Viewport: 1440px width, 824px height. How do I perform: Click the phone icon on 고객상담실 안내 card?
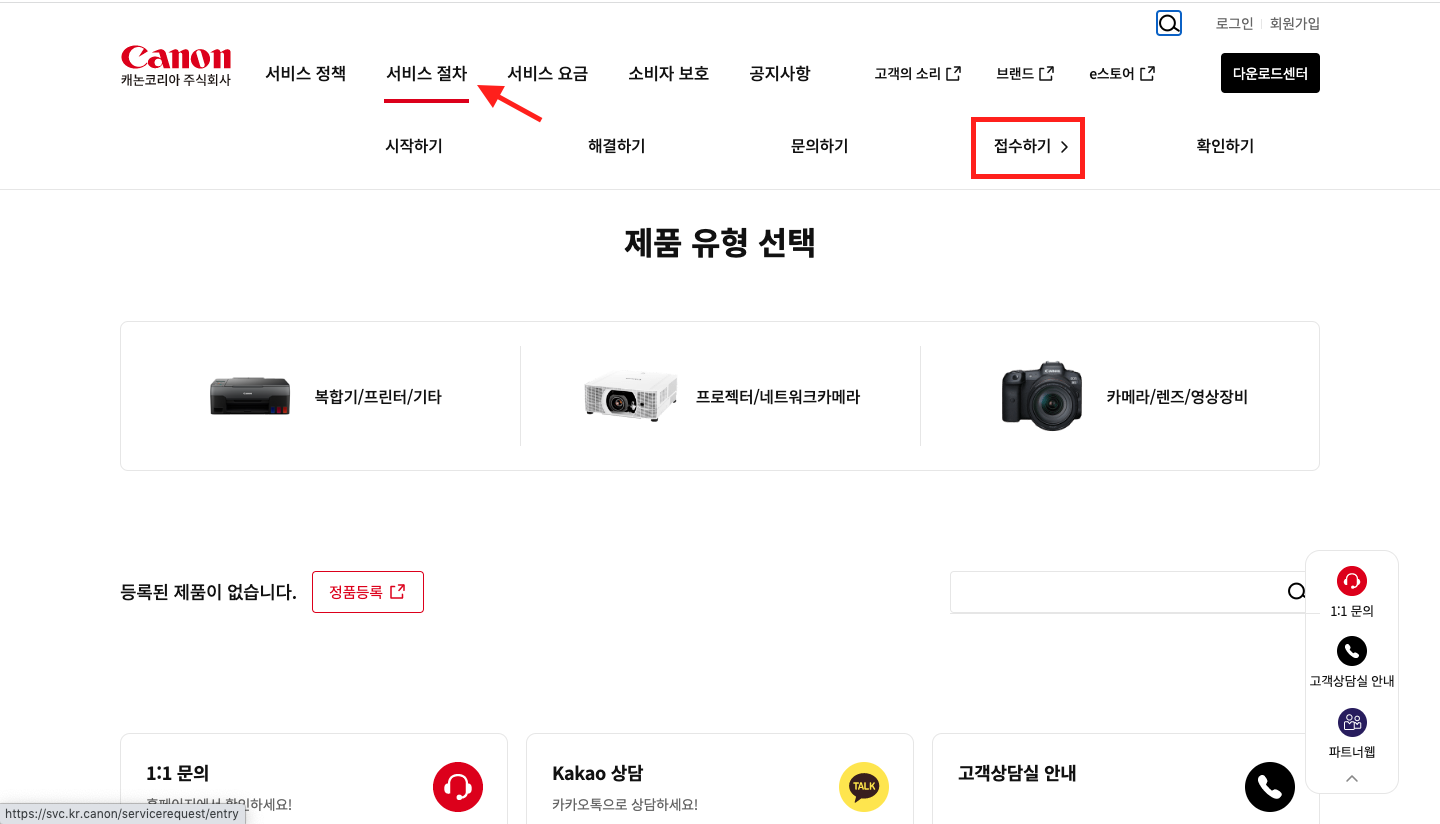(1269, 787)
